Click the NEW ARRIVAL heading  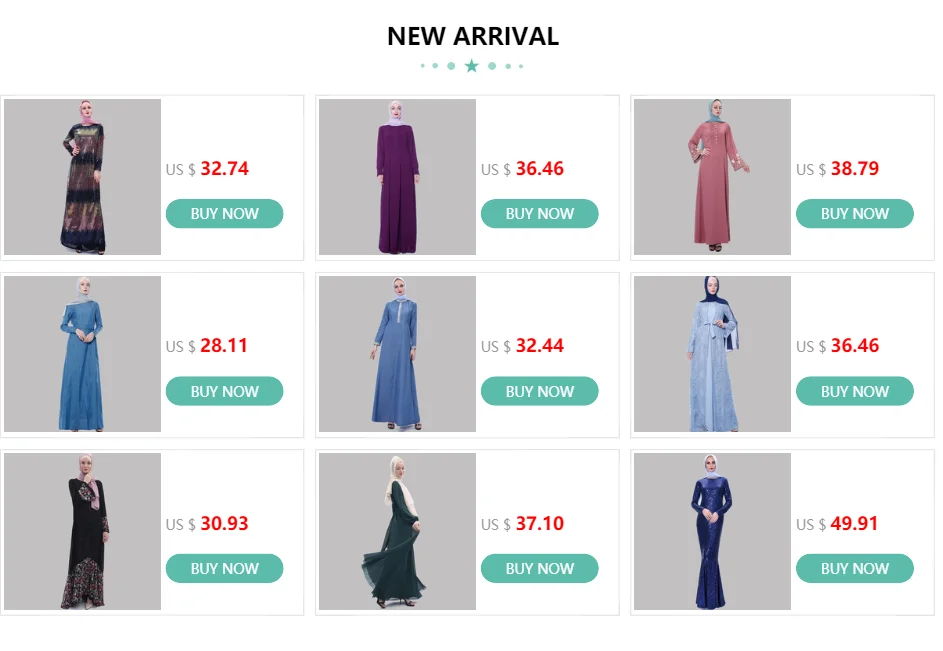point(473,36)
